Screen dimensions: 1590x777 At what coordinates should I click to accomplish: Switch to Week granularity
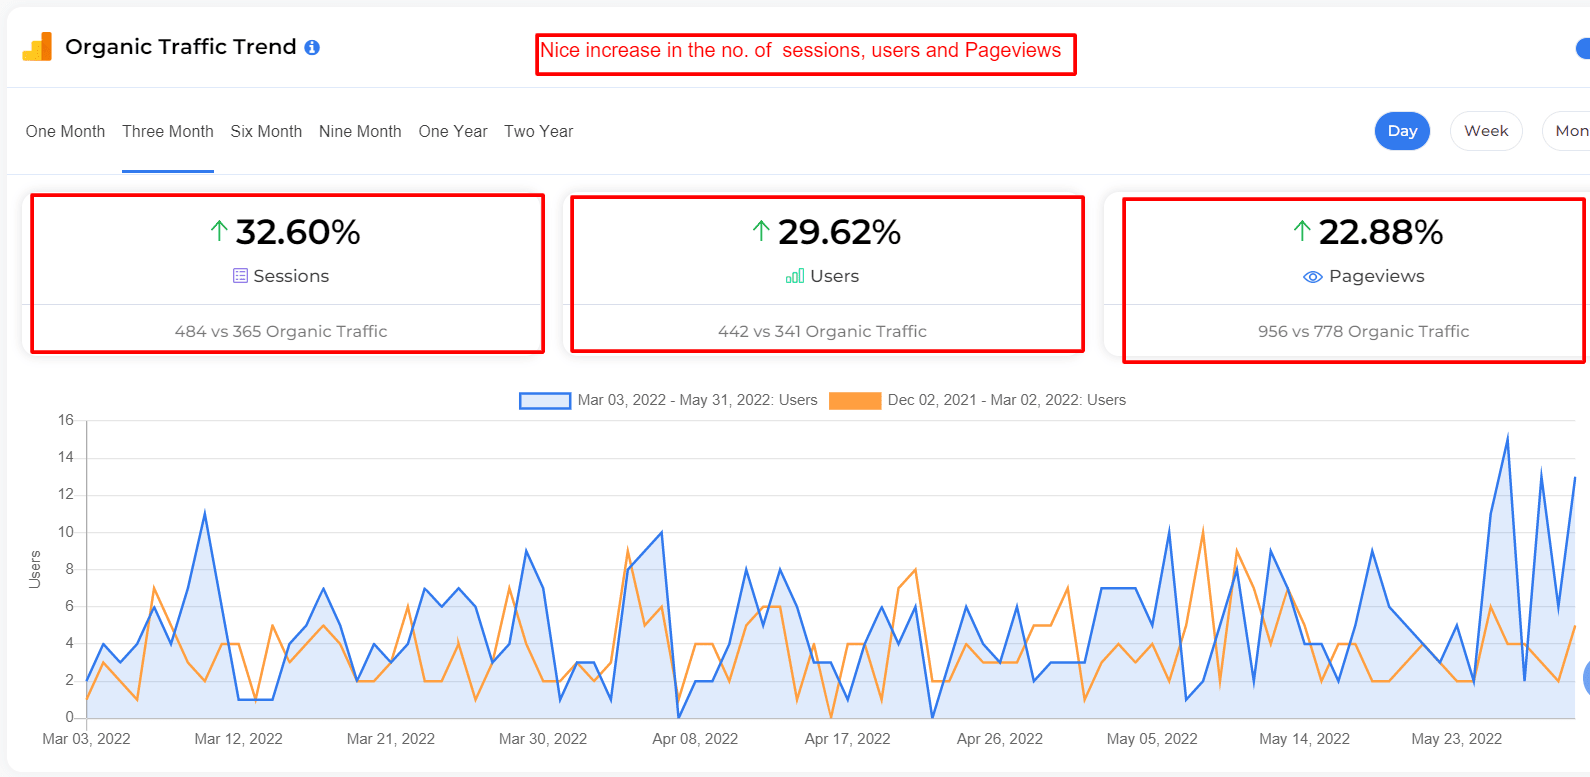[1486, 131]
